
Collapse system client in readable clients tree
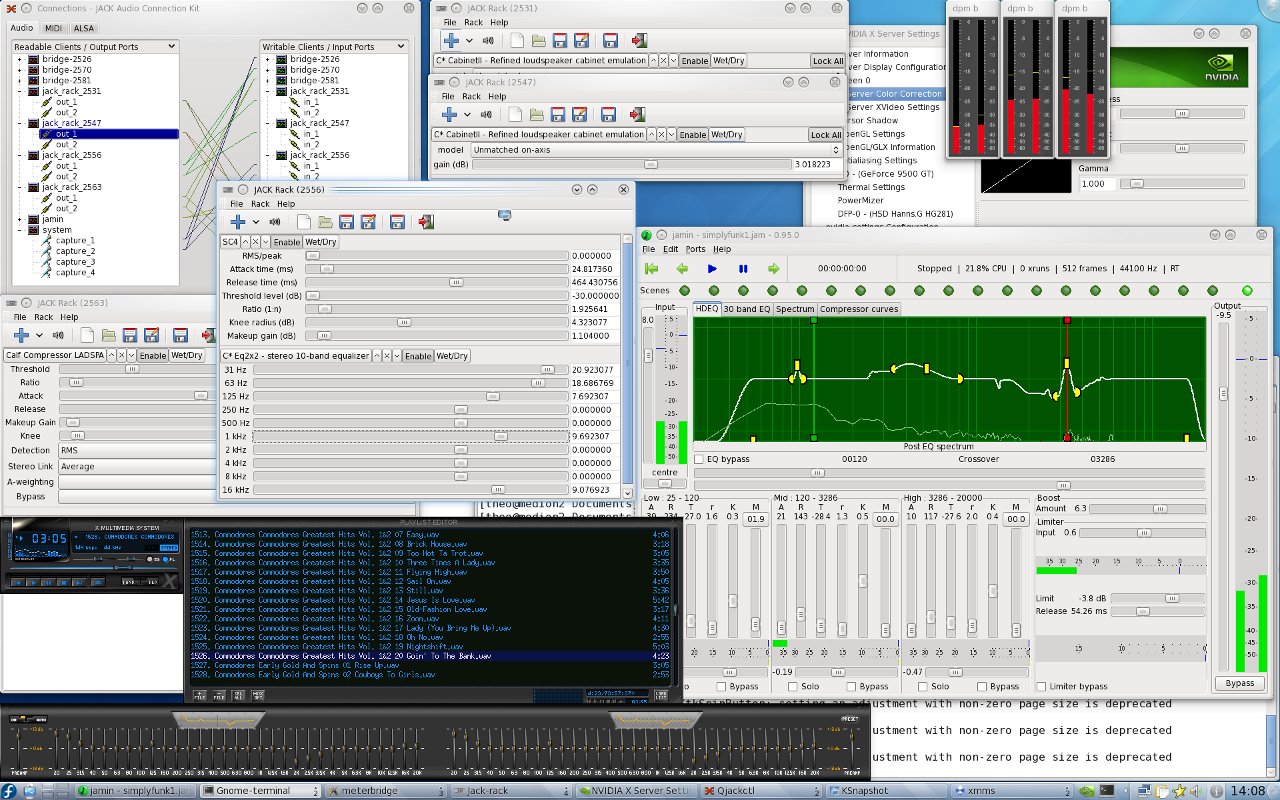tap(19, 230)
